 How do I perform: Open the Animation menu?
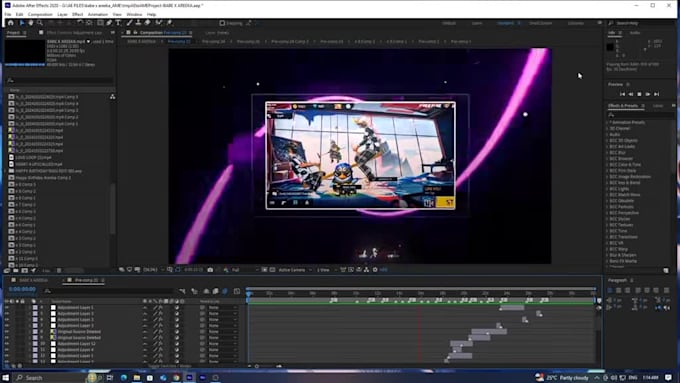point(98,14)
